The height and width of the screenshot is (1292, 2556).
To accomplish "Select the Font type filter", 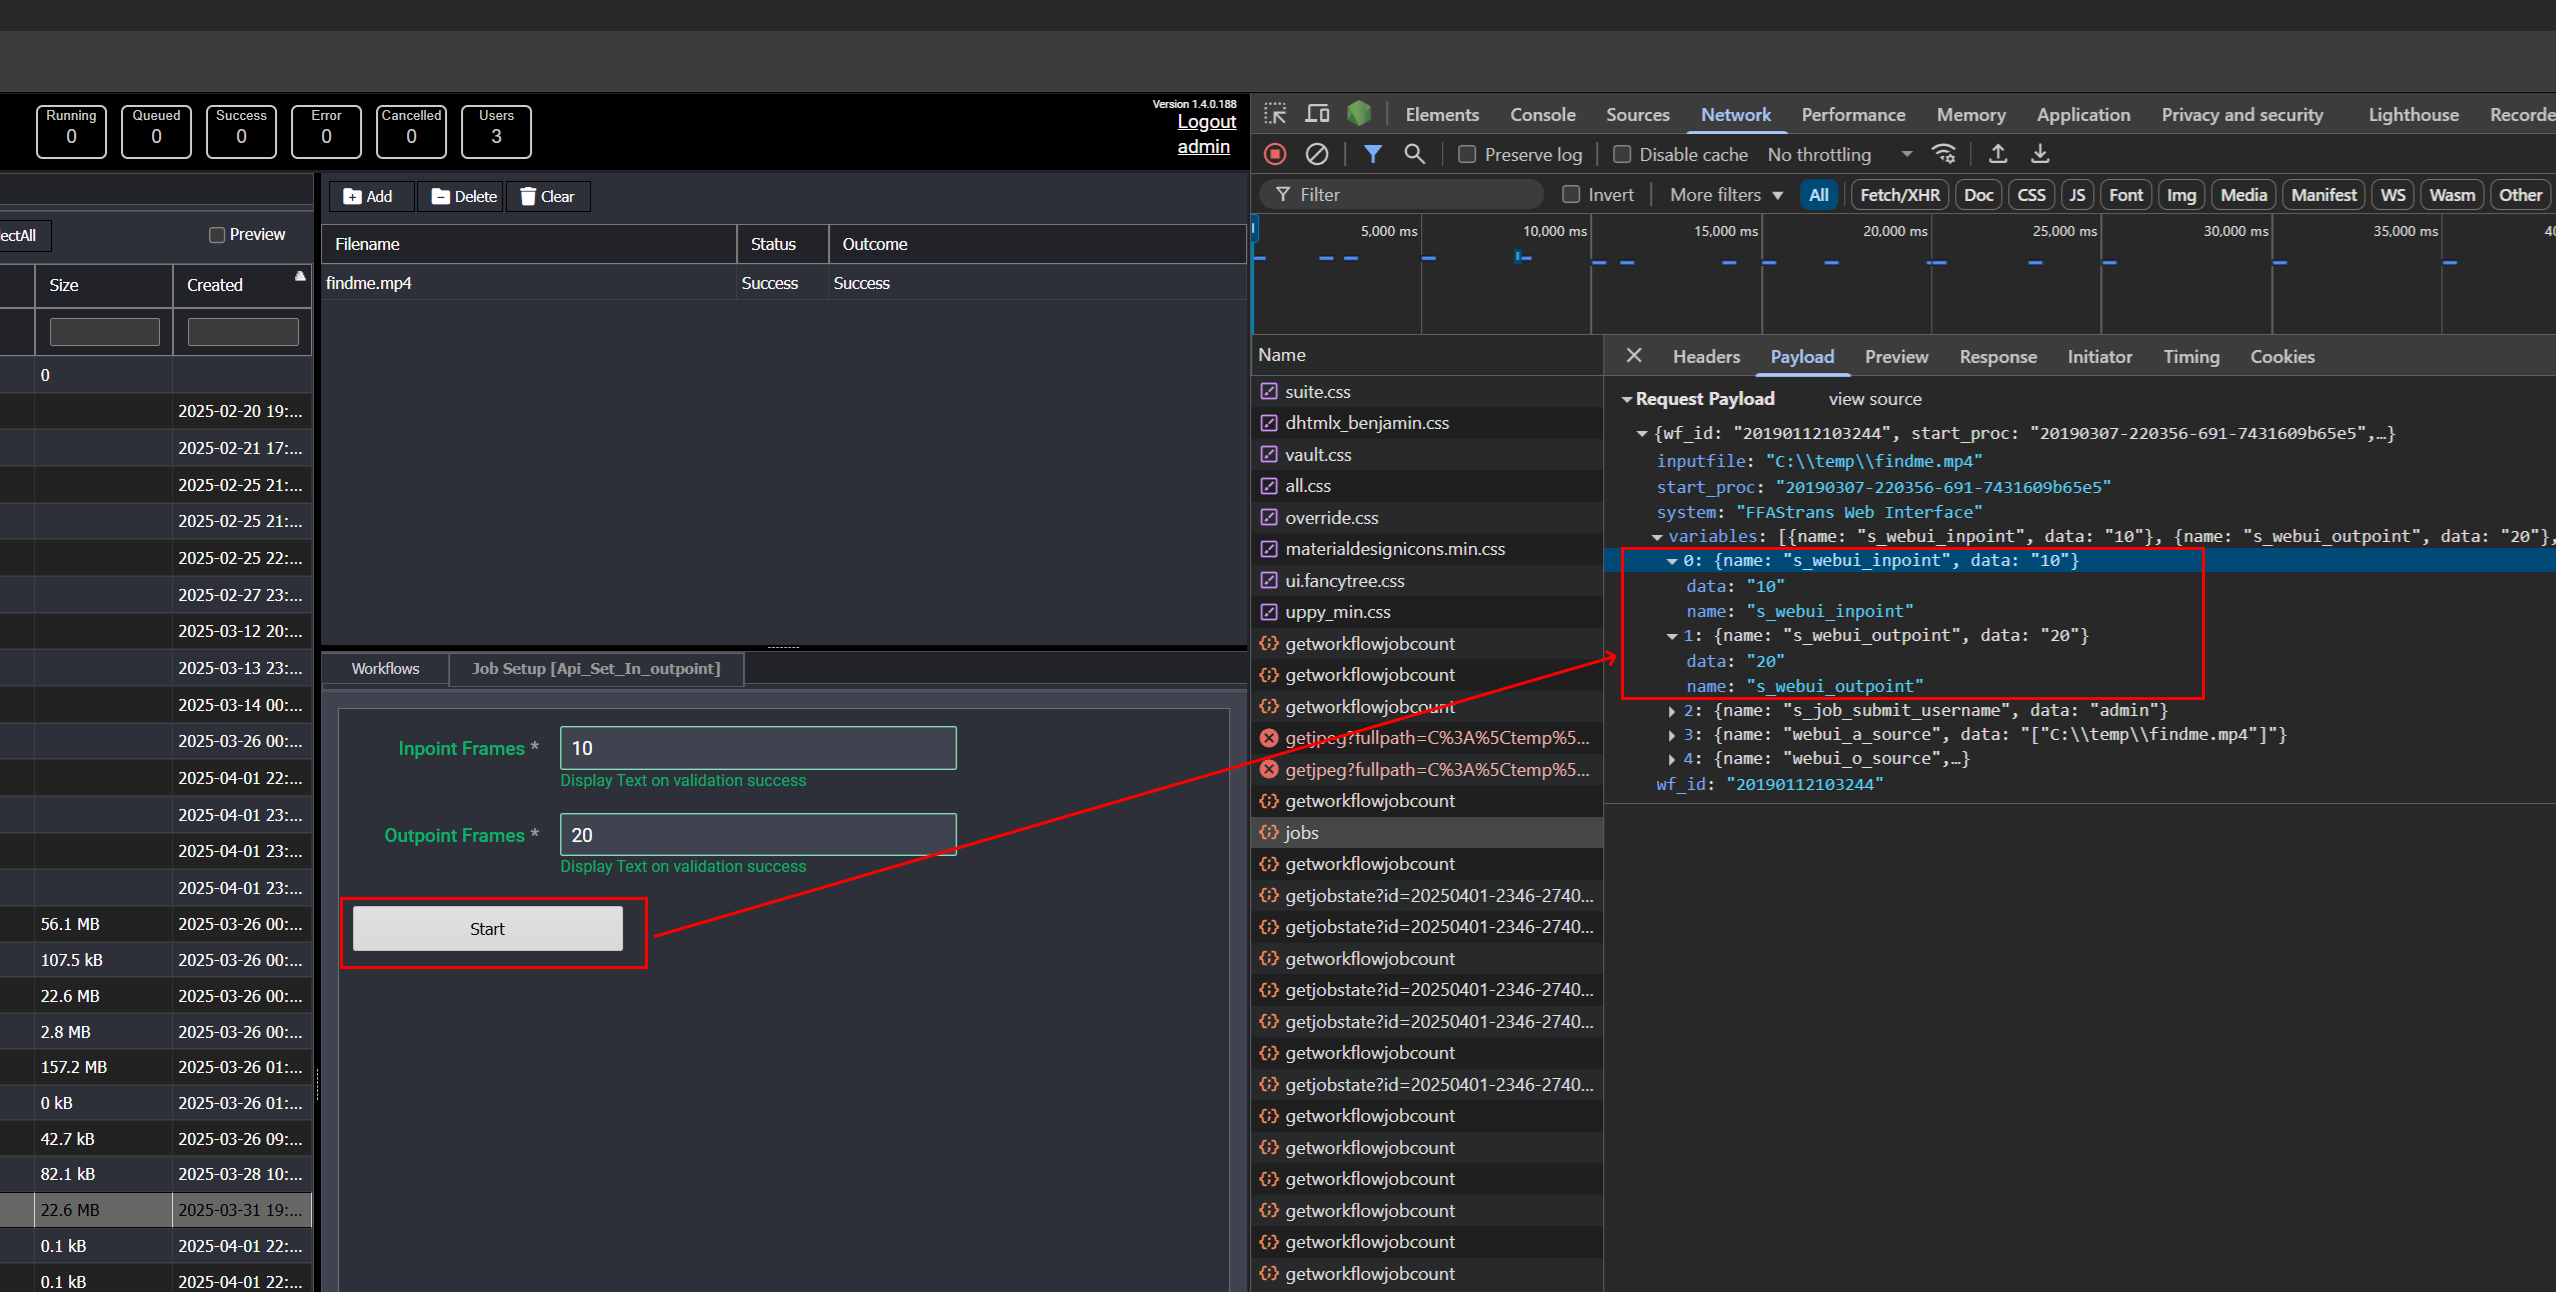I will [x=2126, y=195].
